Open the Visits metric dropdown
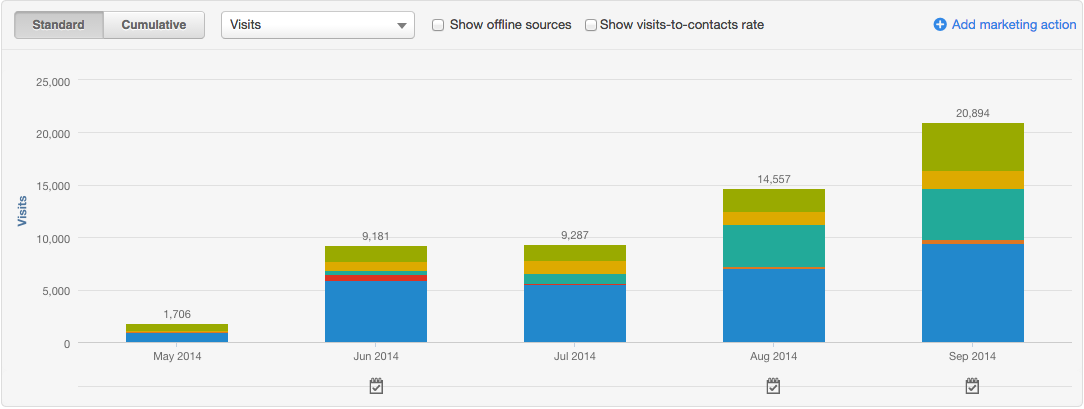This screenshot has width=1084, height=409. [317, 25]
